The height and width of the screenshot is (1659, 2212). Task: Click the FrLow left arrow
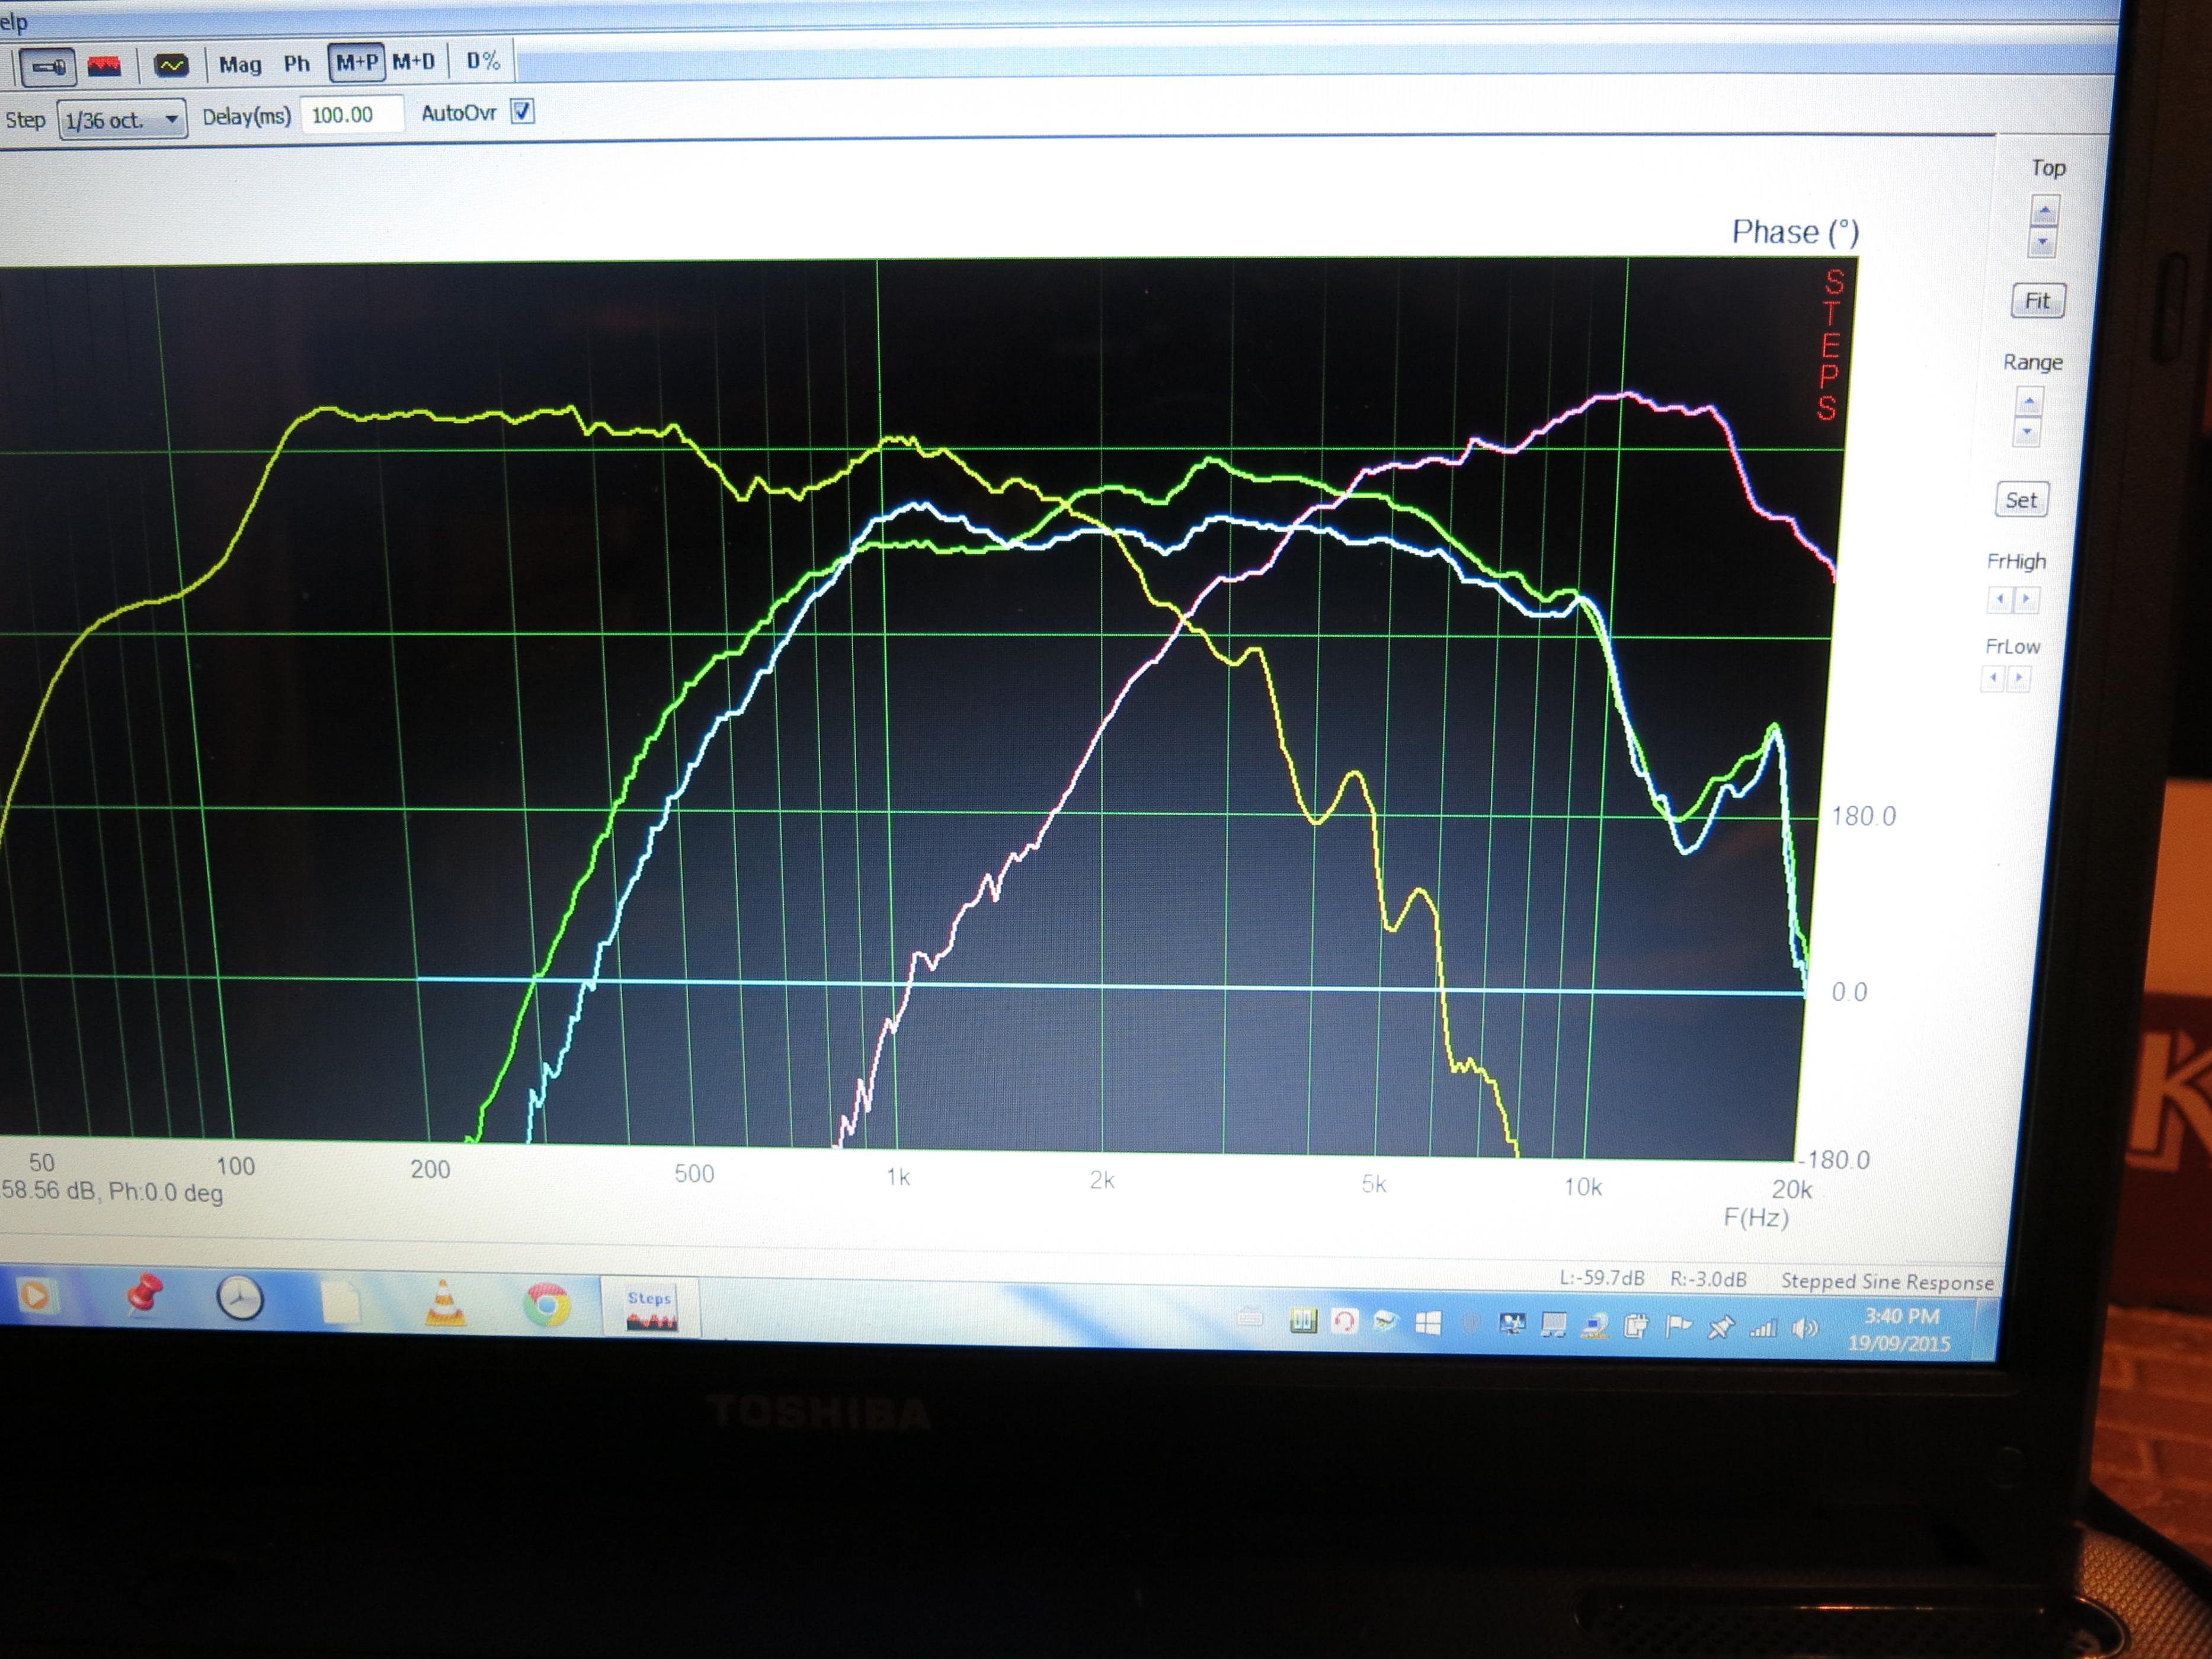point(1993,678)
